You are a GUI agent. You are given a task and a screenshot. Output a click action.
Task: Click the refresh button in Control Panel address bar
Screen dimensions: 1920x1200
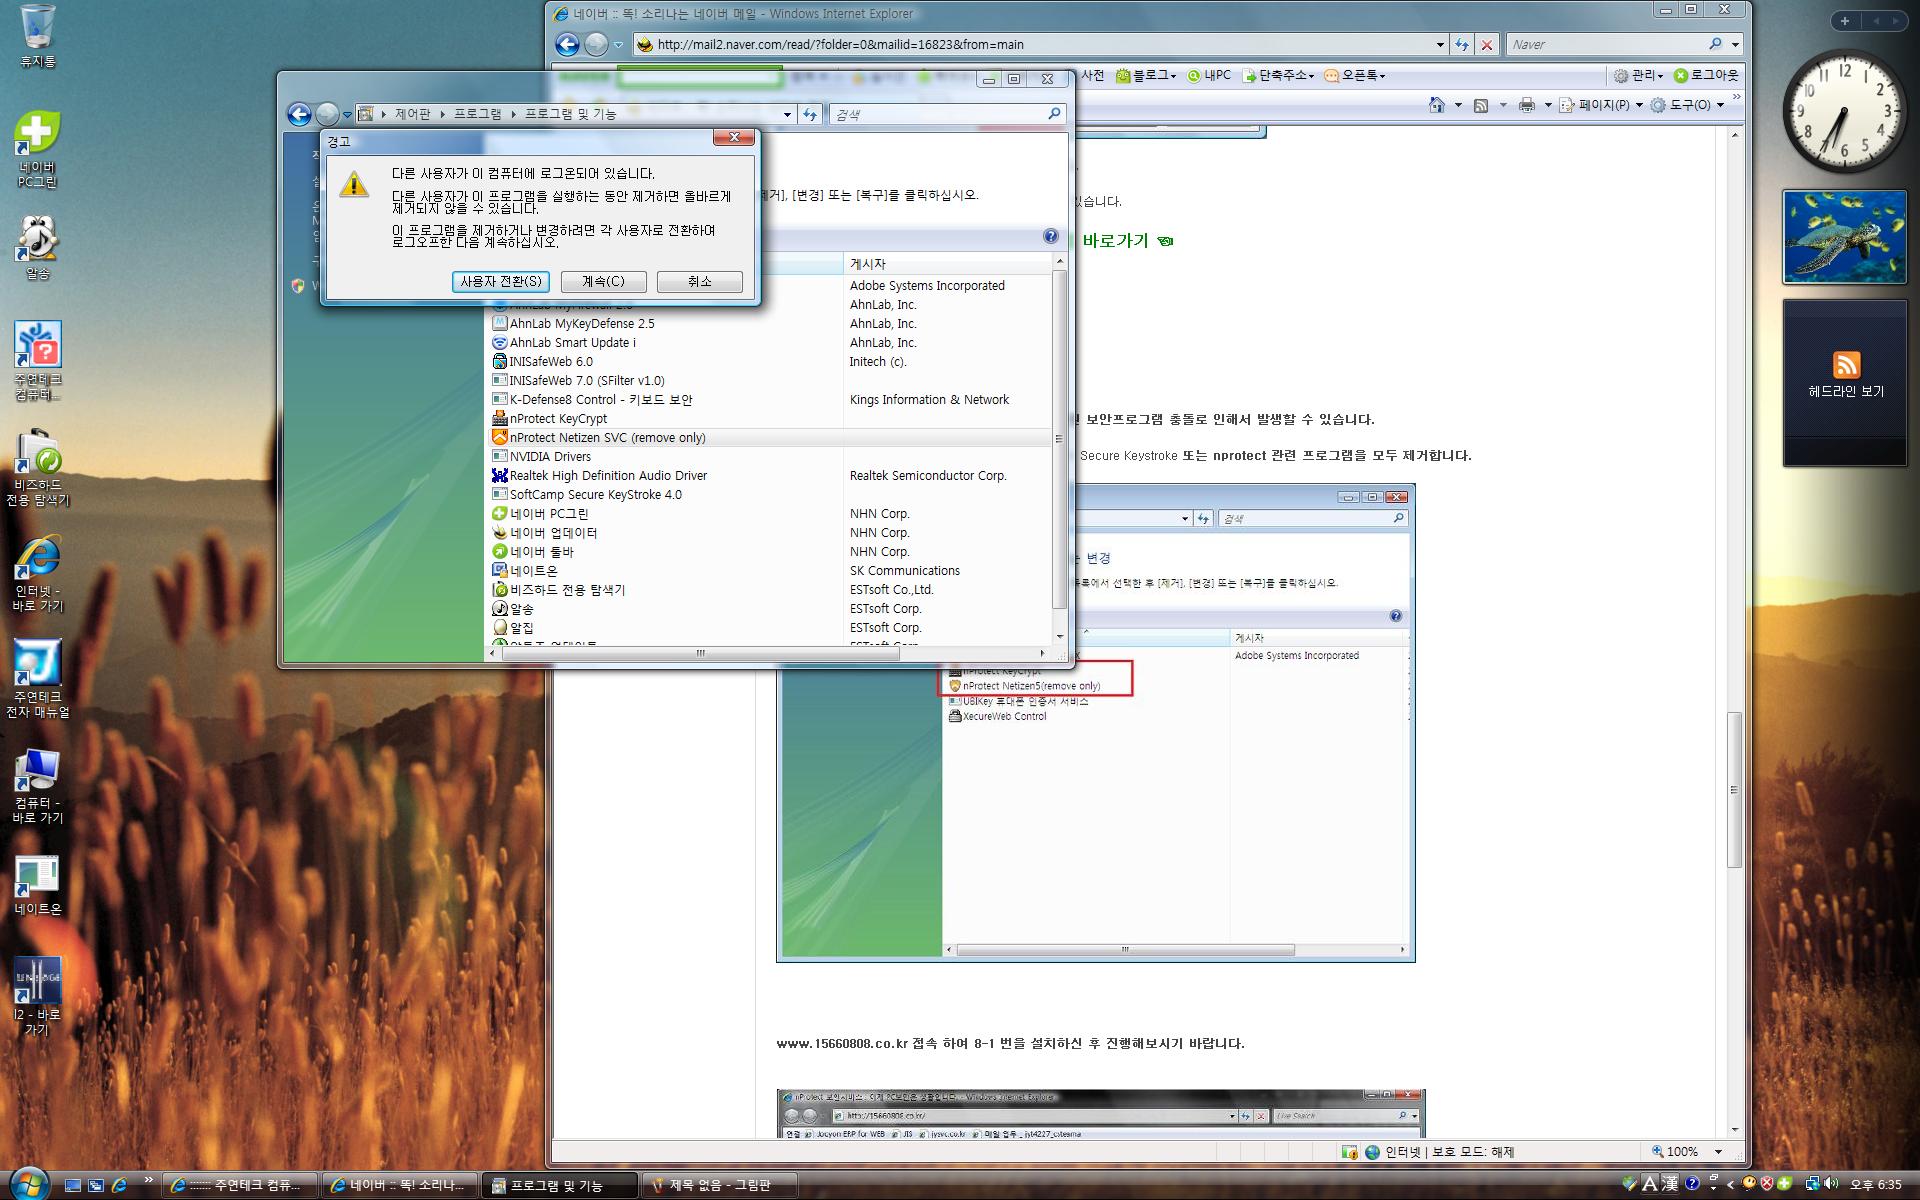(x=810, y=114)
